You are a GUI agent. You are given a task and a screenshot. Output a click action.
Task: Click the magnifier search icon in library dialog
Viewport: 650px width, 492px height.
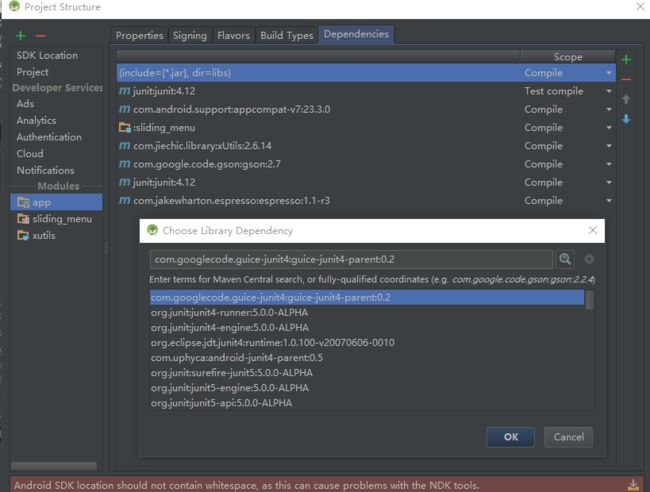tap(565, 259)
